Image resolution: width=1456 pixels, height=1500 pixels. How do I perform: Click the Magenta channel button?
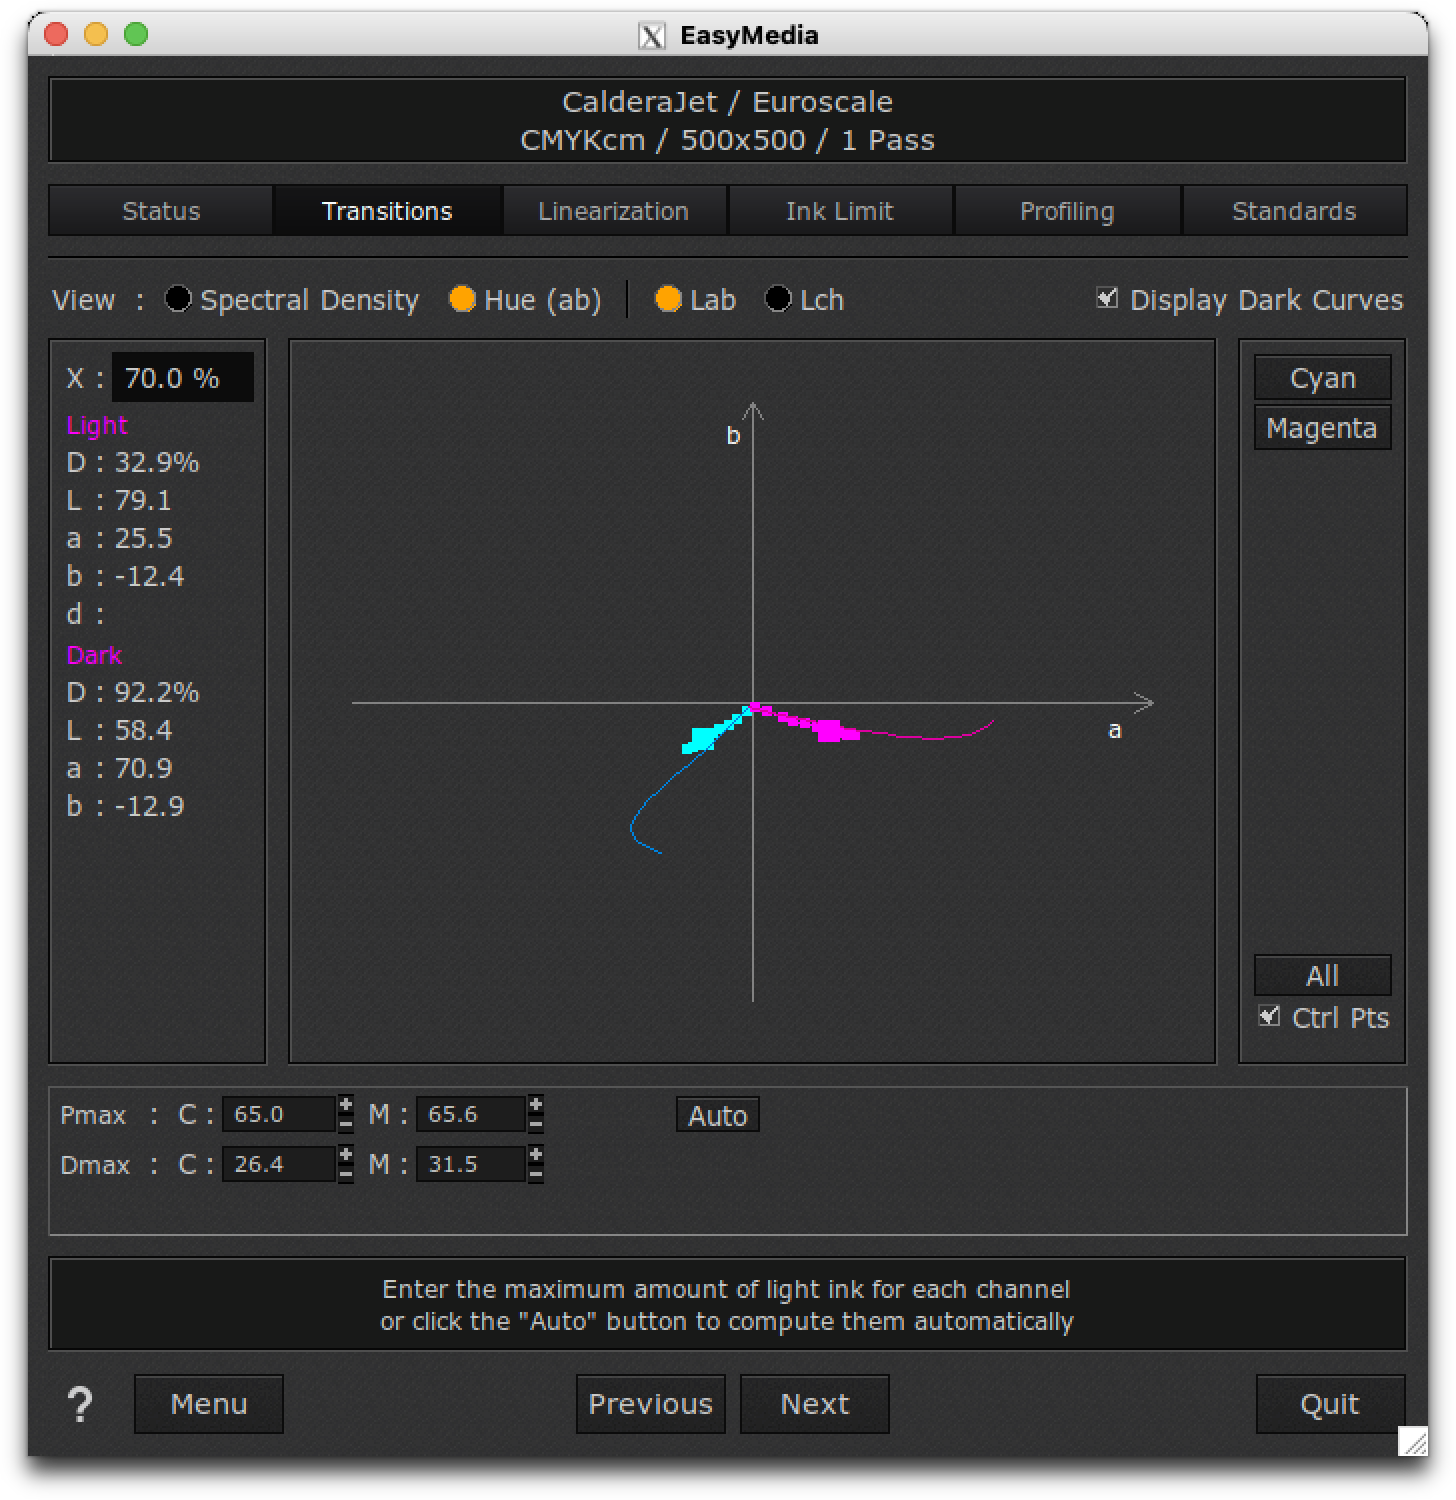coord(1322,428)
